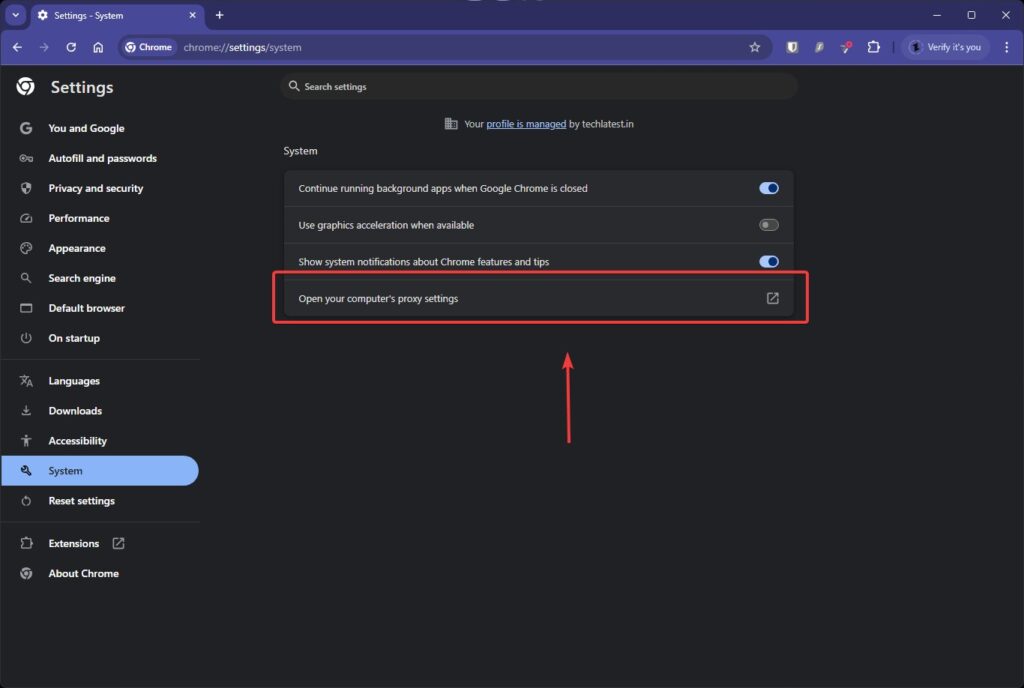1024x688 pixels.
Task: Click the download arrow icon in sidebar
Action: point(25,411)
